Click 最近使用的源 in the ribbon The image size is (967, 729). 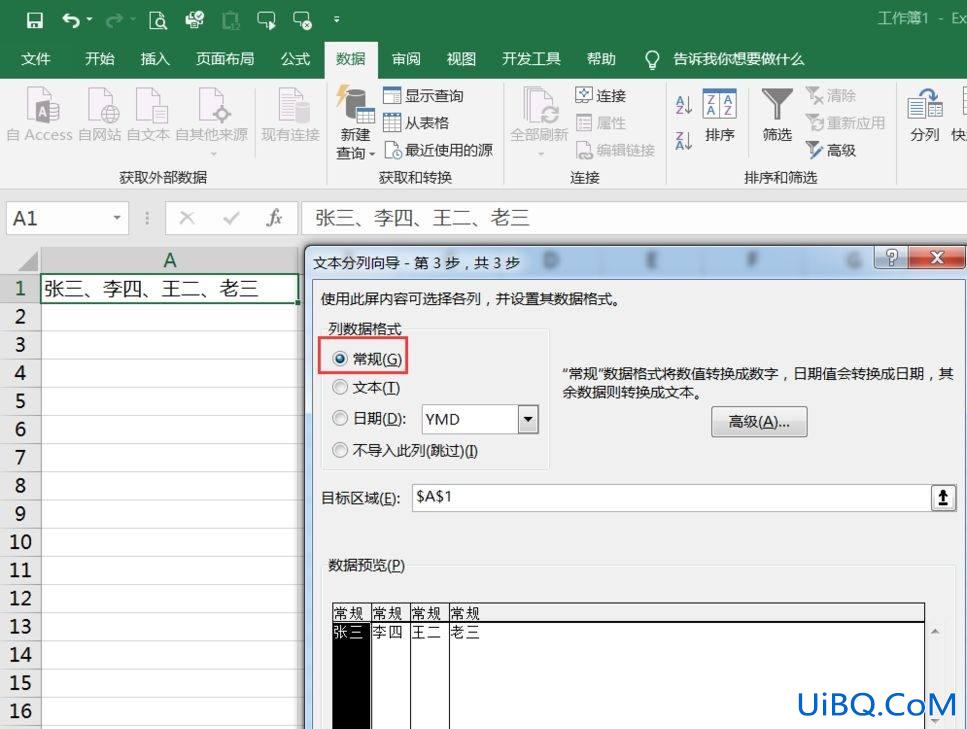pos(438,150)
